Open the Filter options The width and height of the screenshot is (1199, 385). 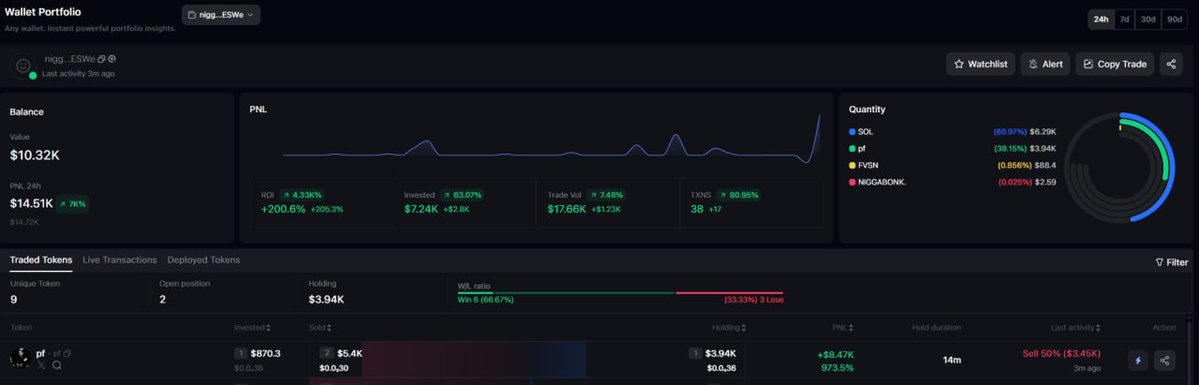click(x=1171, y=262)
